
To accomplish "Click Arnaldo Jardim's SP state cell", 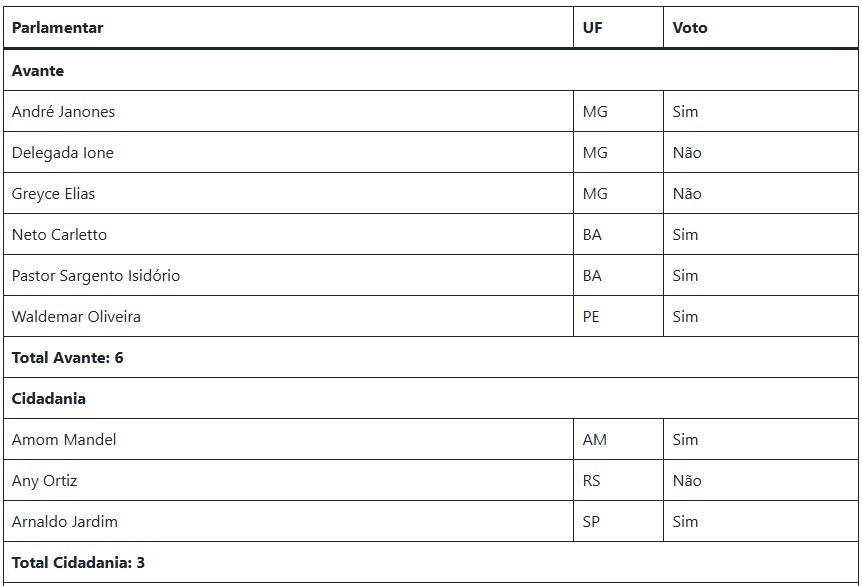I will point(618,521).
